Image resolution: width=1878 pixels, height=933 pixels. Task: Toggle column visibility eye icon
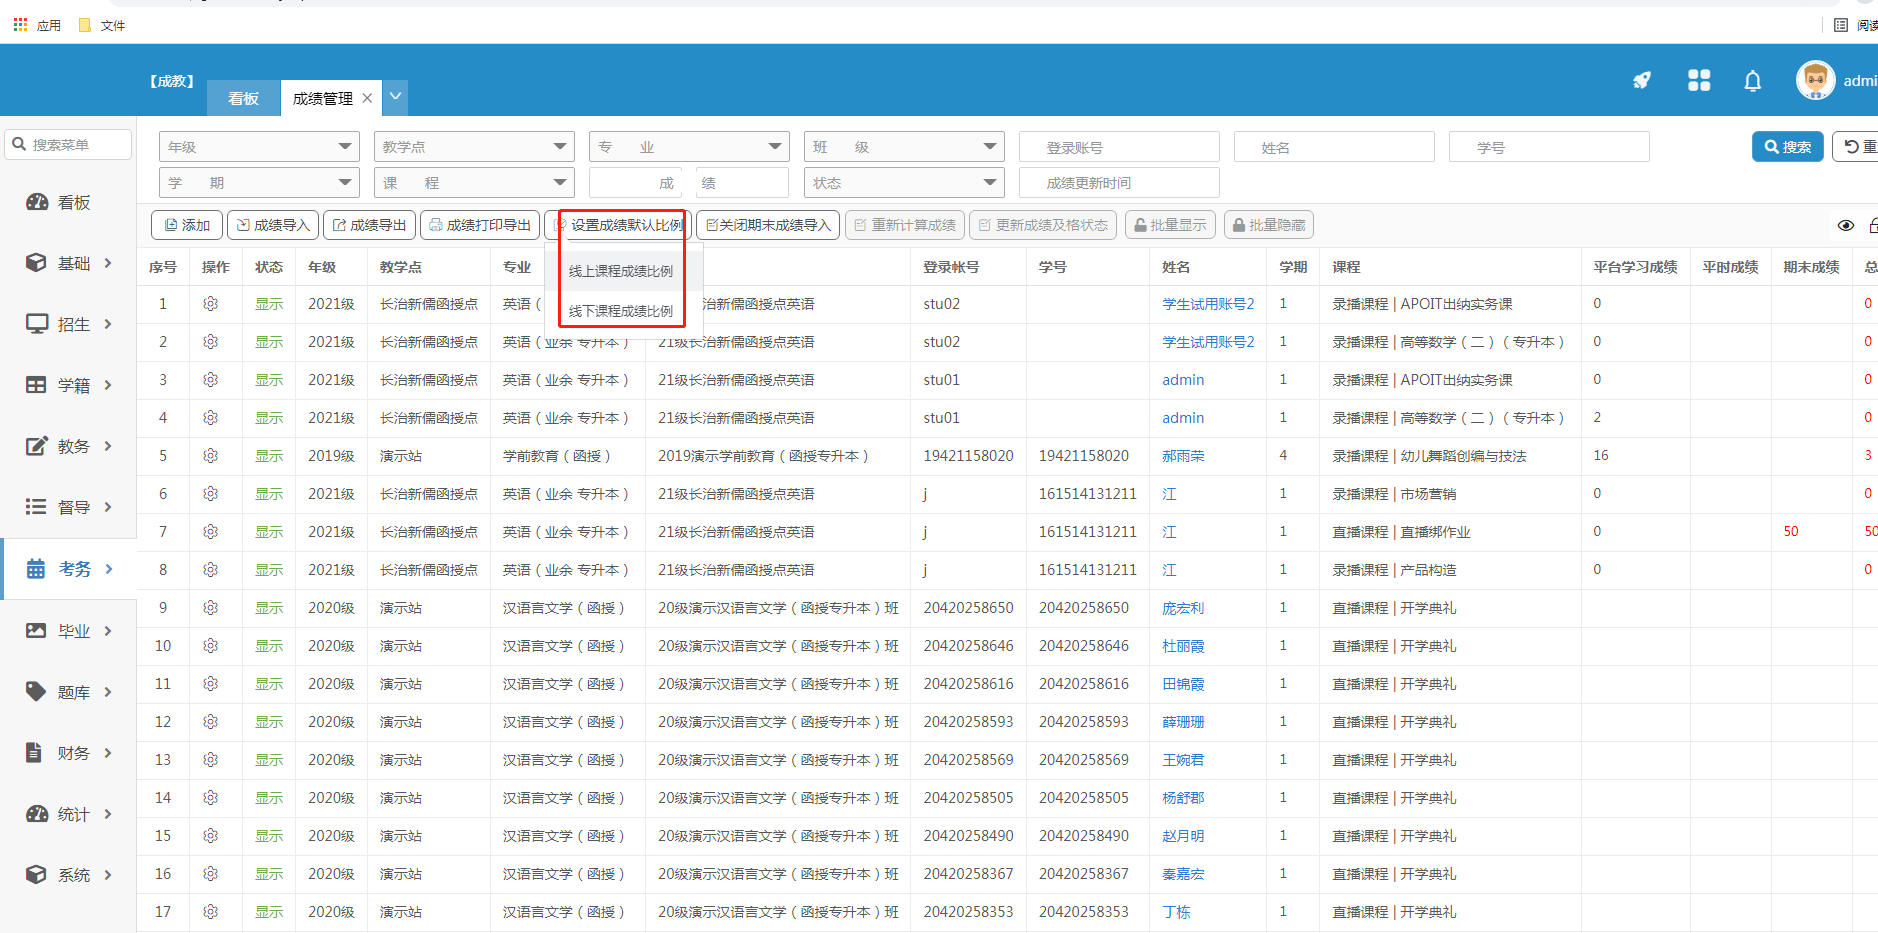tap(1845, 225)
